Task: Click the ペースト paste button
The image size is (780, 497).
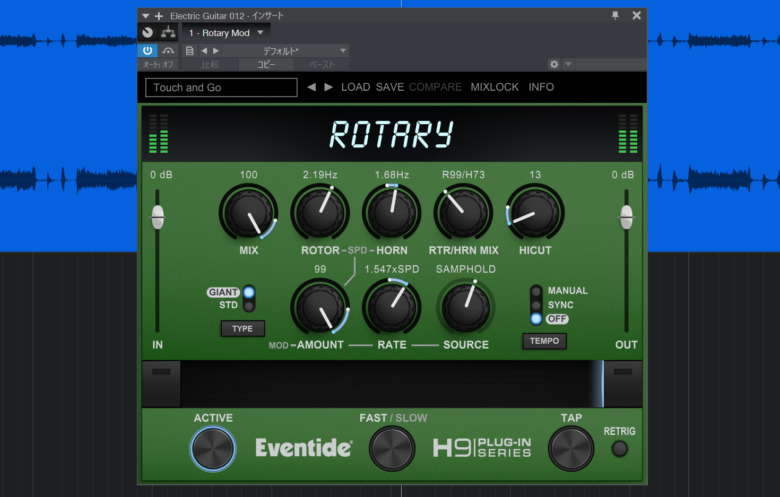Action: (x=321, y=65)
